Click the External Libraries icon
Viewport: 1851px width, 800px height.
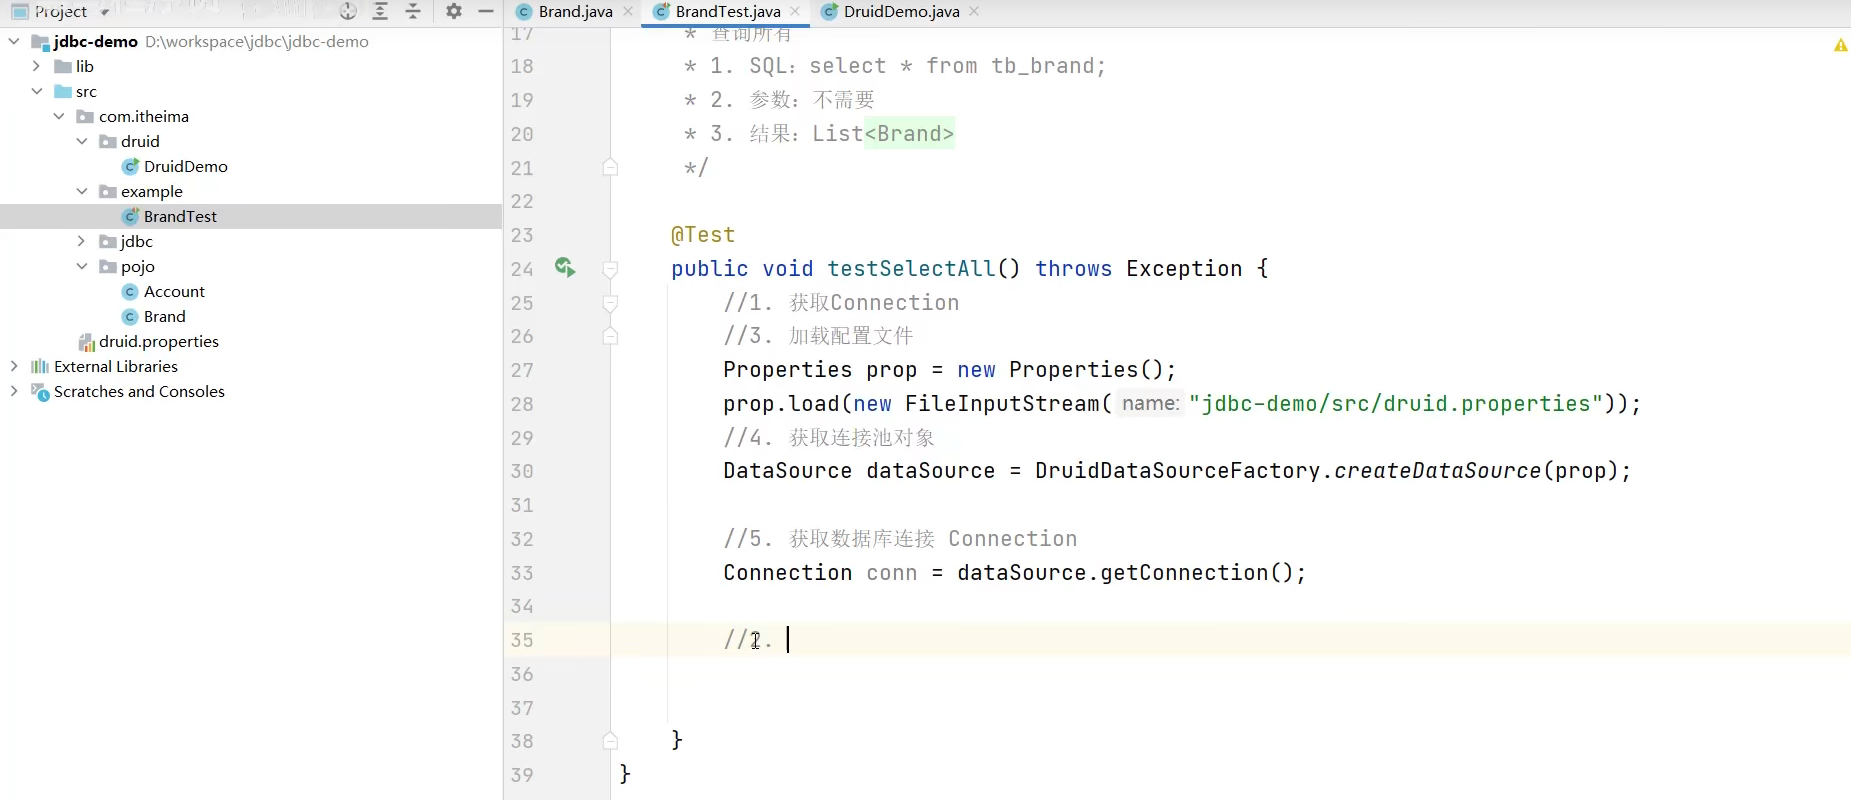pos(40,366)
